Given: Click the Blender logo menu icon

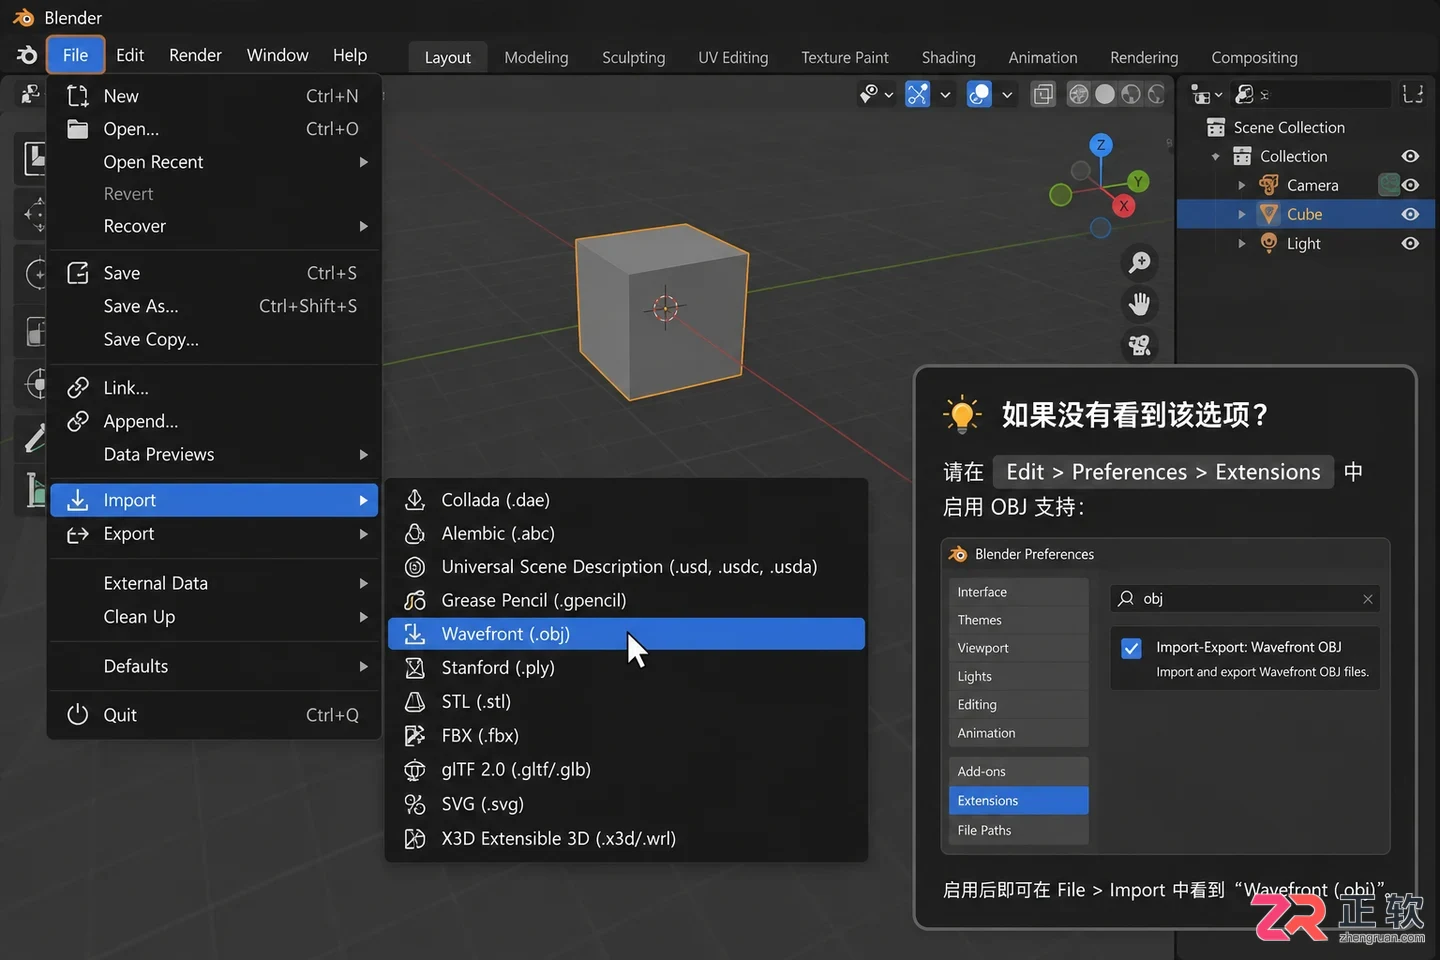Looking at the screenshot, I should 27,55.
